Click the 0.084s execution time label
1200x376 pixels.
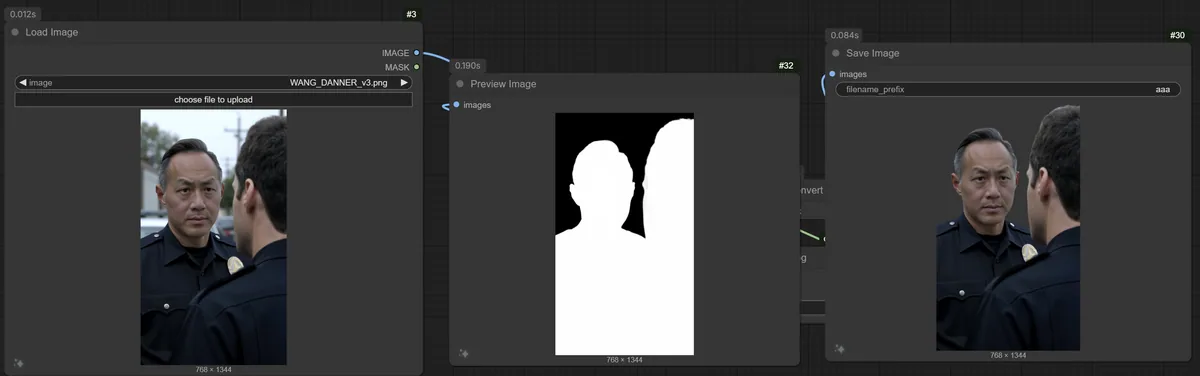[844, 35]
